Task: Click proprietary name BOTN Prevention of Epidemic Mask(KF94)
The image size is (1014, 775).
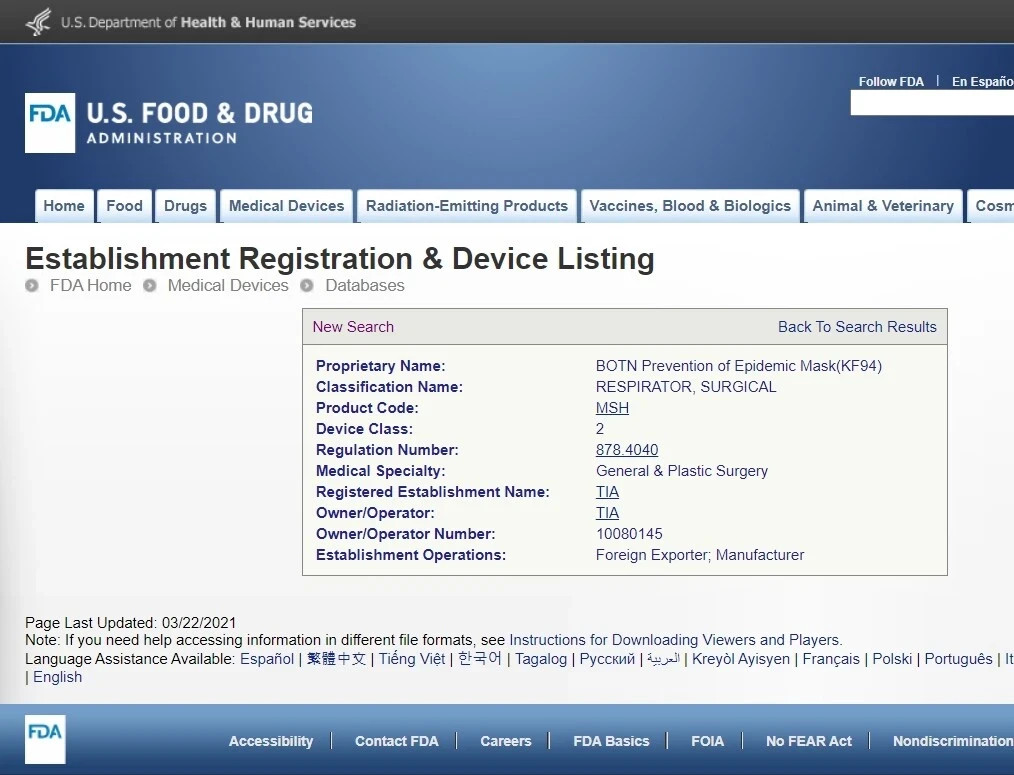Action: tap(739, 366)
